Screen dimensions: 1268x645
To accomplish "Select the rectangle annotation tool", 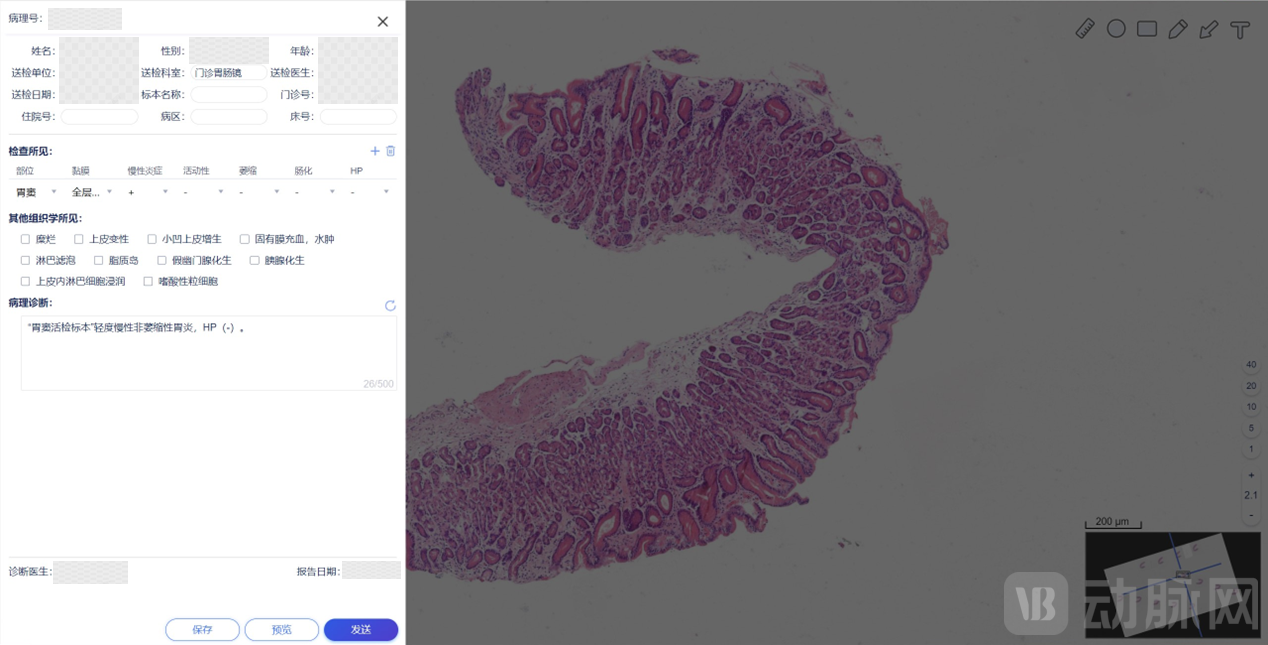I will coord(1147,29).
